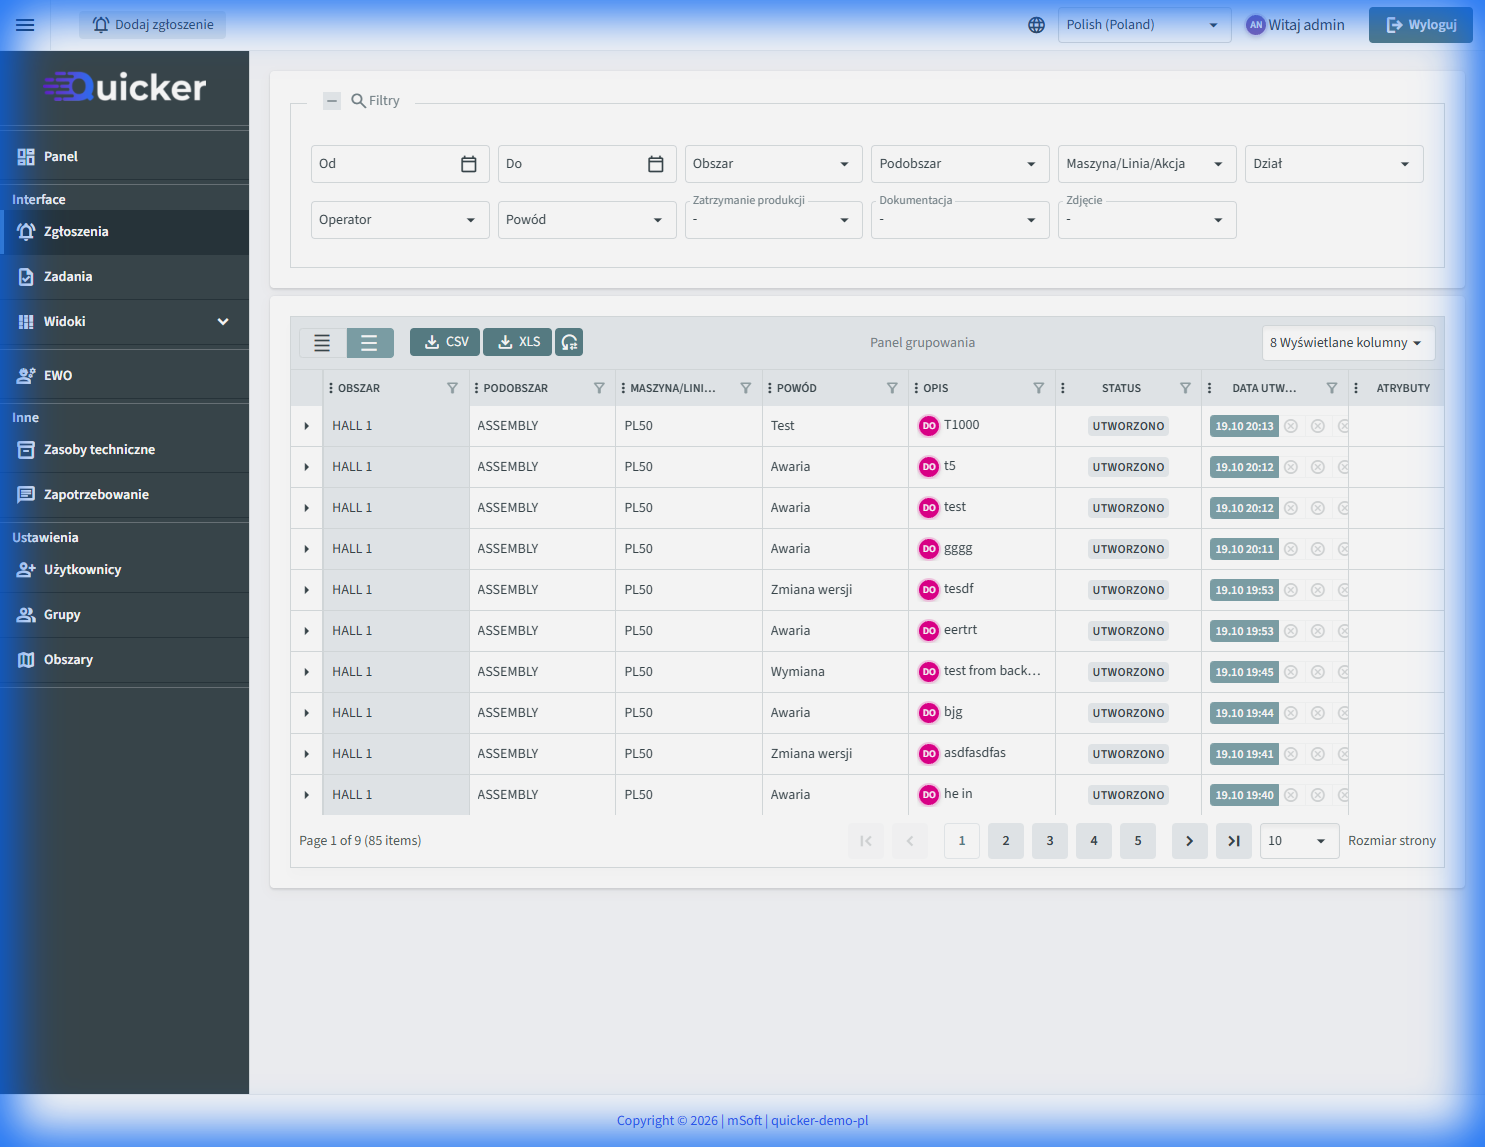This screenshot has width=1485, height=1147.
Task: Go to page 3 of results
Action: click(1049, 841)
